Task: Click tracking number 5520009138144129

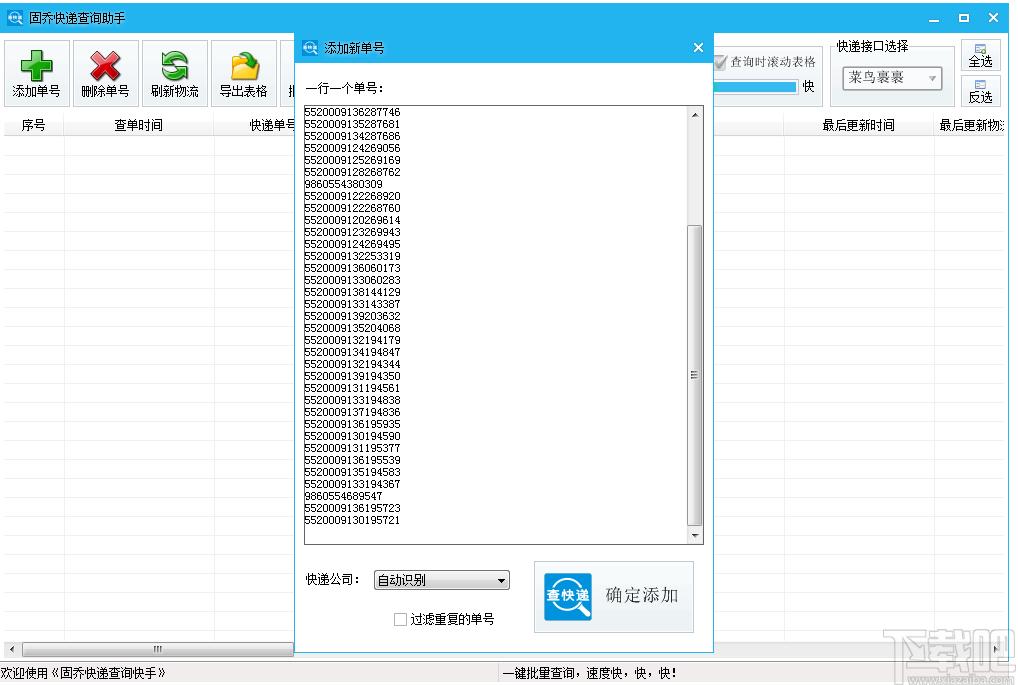Action: (x=352, y=292)
